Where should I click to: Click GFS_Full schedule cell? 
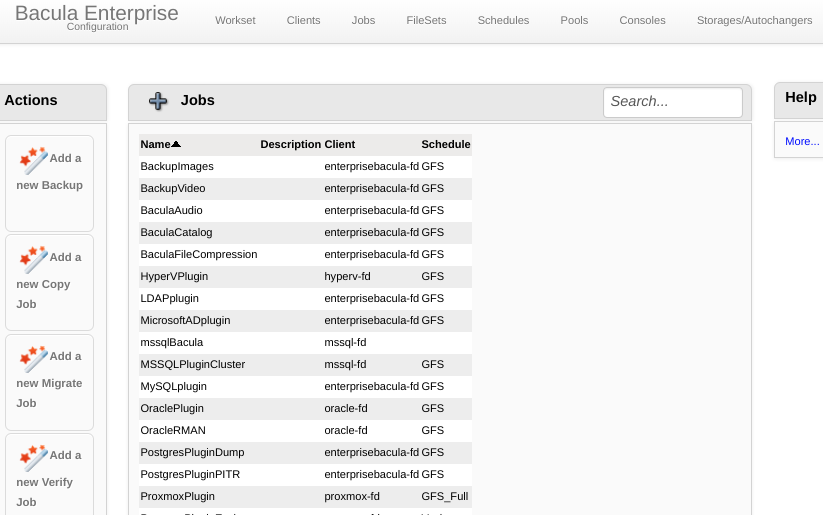(445, 497)
